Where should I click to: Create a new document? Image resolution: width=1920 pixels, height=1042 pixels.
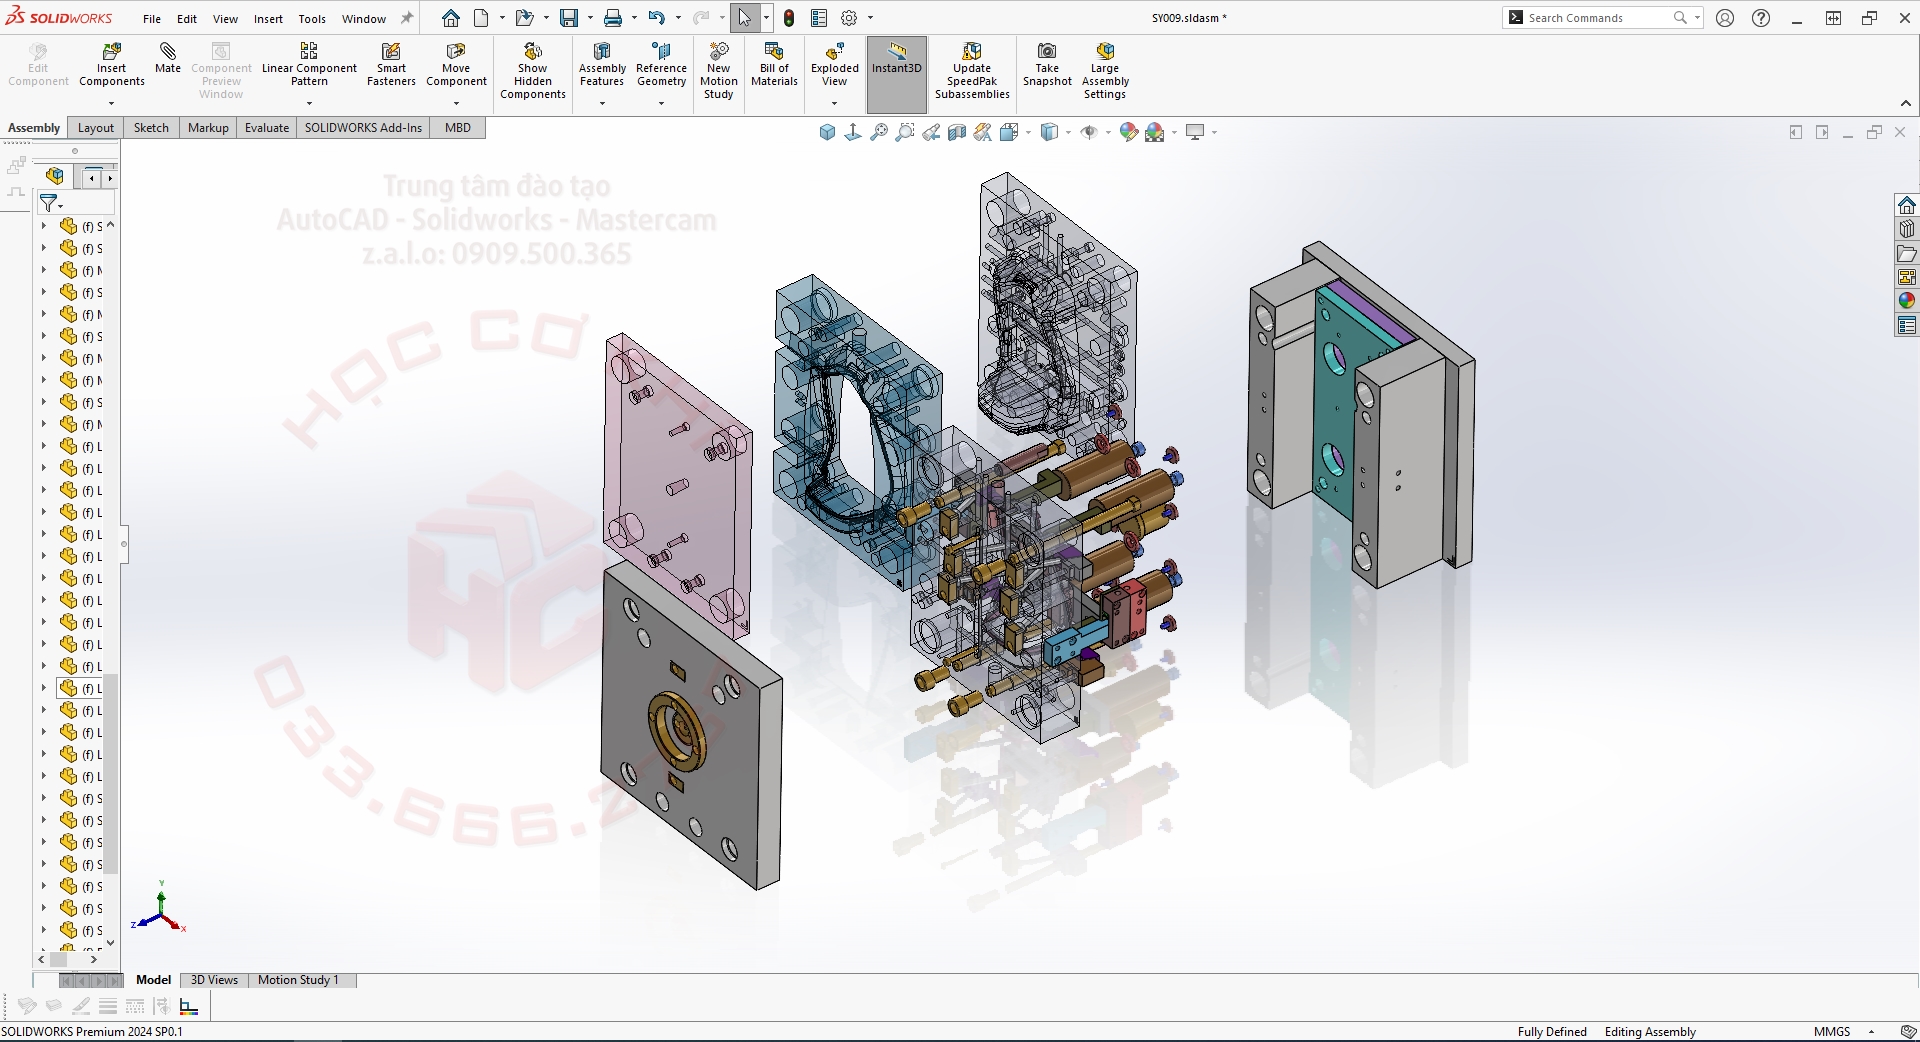click(482, 18)
